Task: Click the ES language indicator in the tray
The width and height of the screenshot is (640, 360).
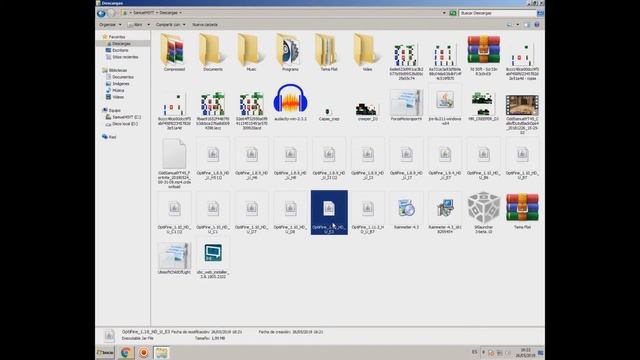Action: 474,352
